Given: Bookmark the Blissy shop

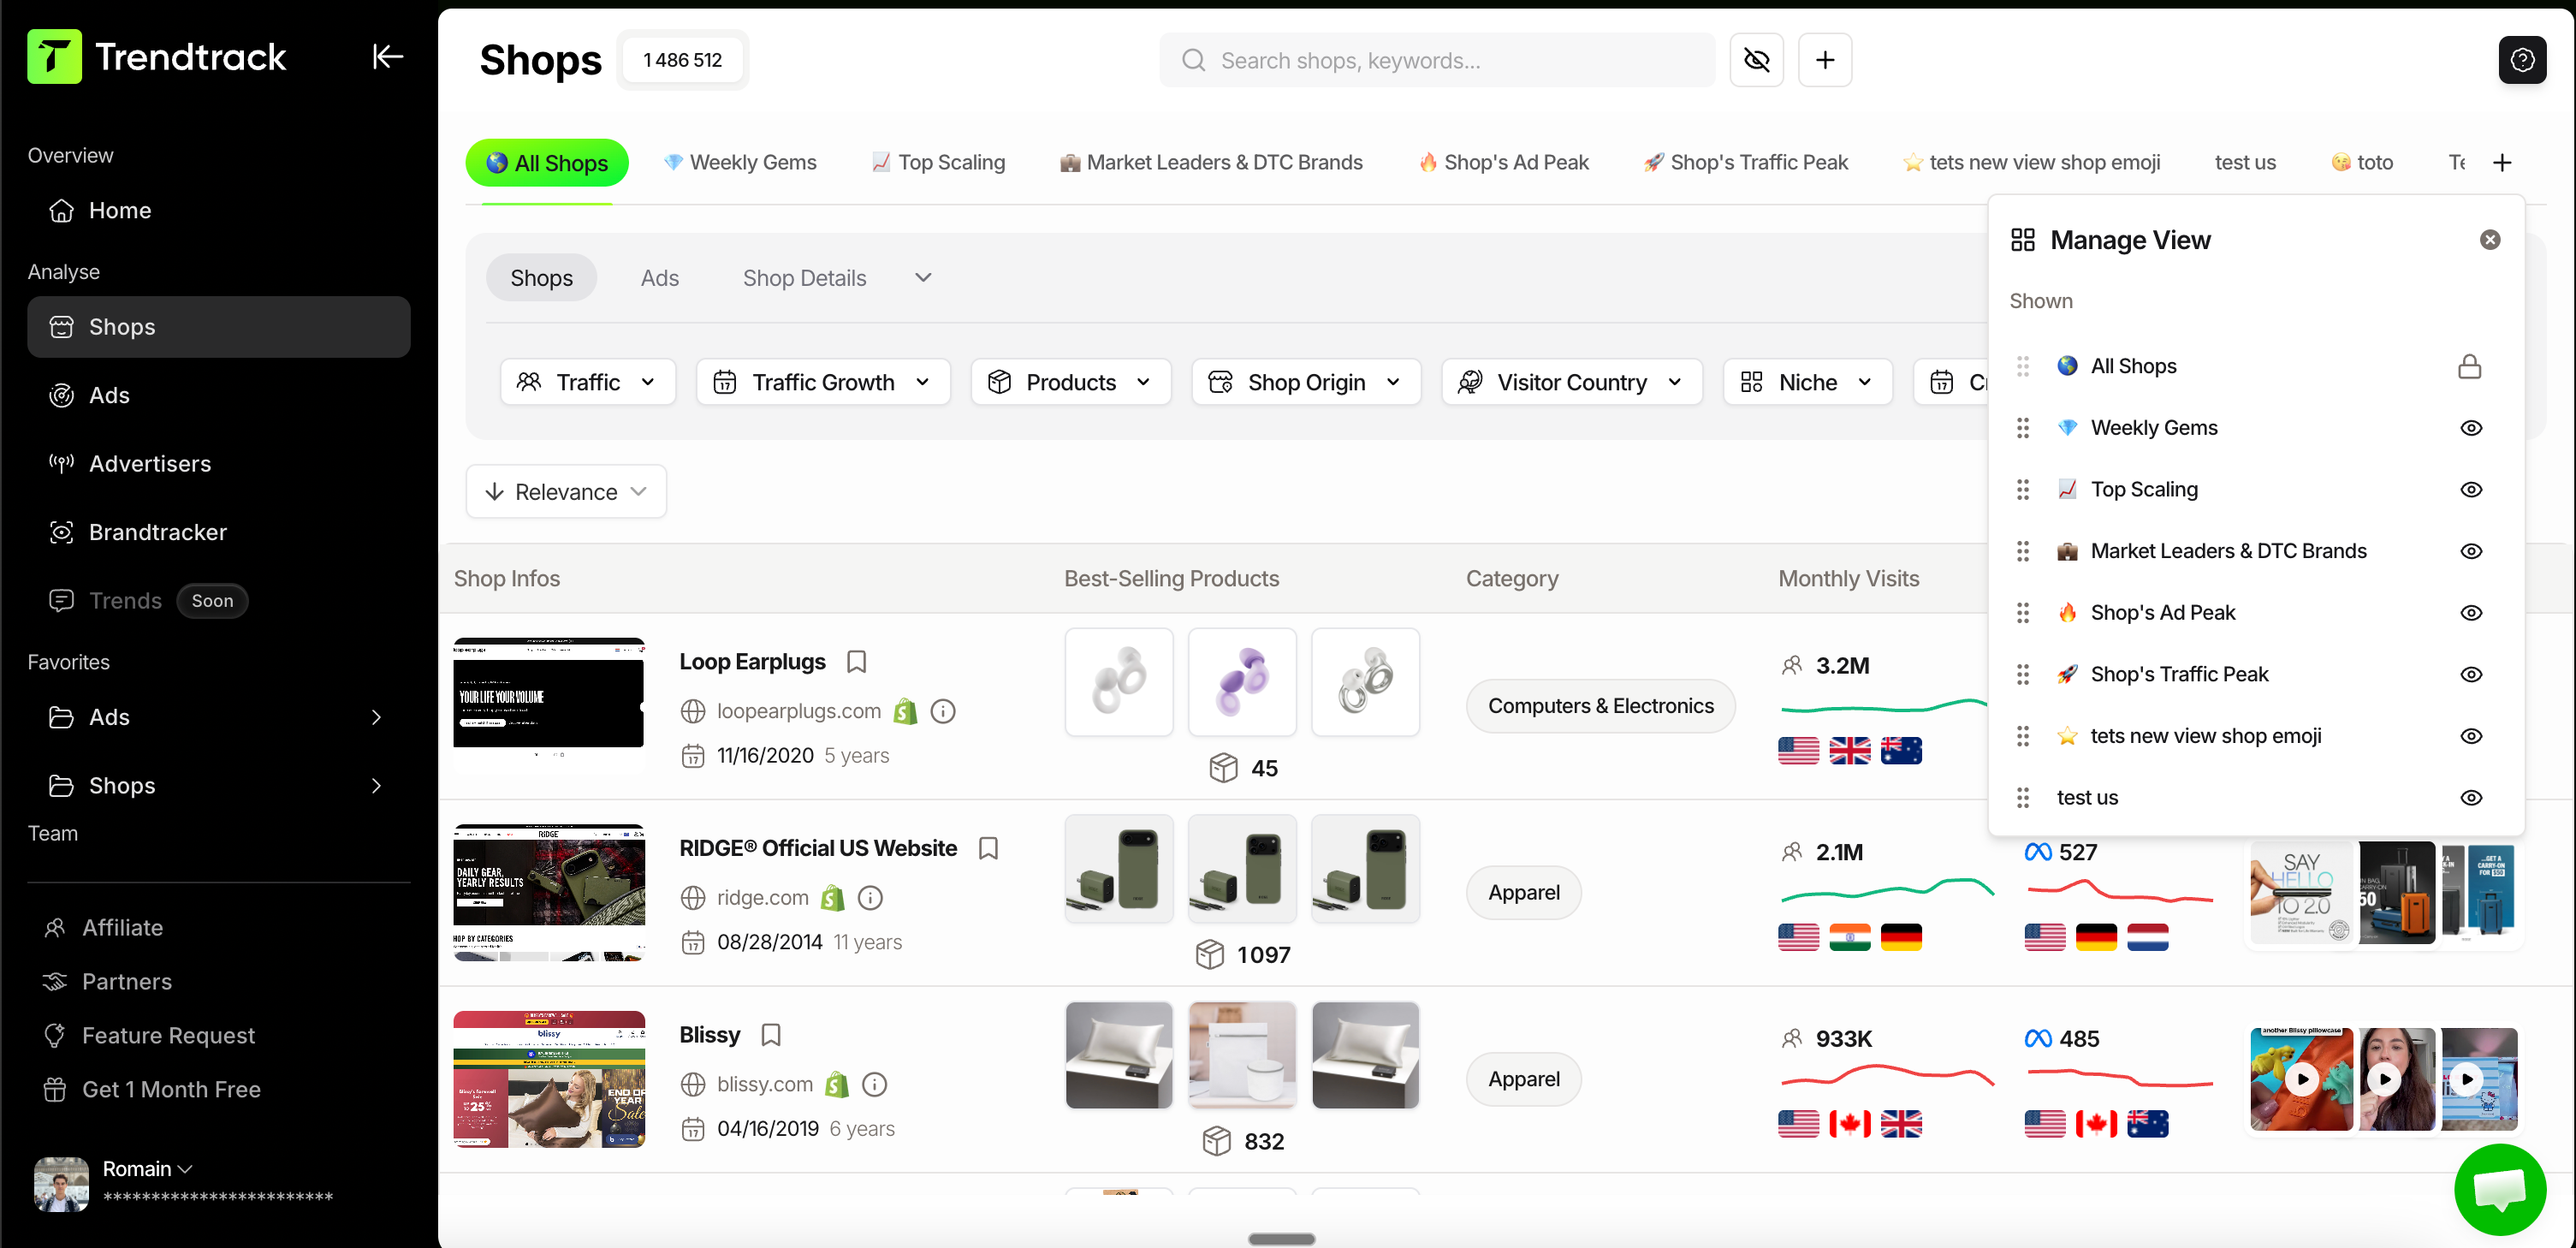Looking at the screenshot, I should (x=770, y=1035).
